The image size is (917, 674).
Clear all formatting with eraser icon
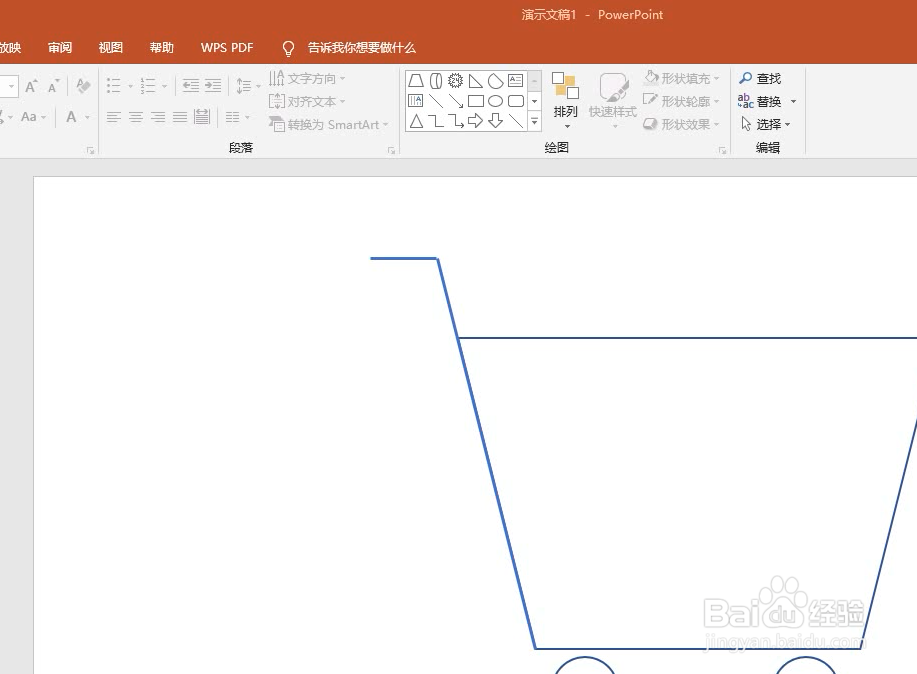point(84,86)
